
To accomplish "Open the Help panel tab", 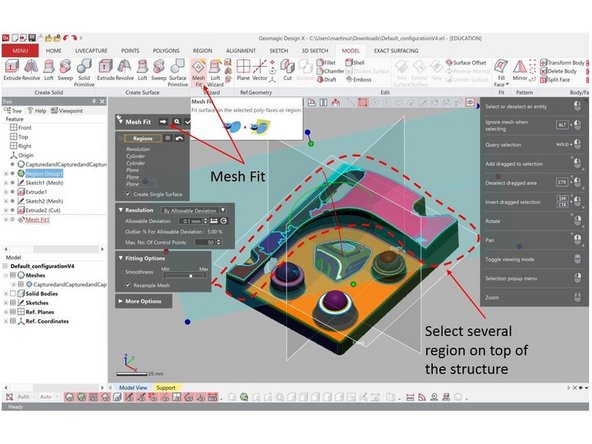I will coord(37,111).
